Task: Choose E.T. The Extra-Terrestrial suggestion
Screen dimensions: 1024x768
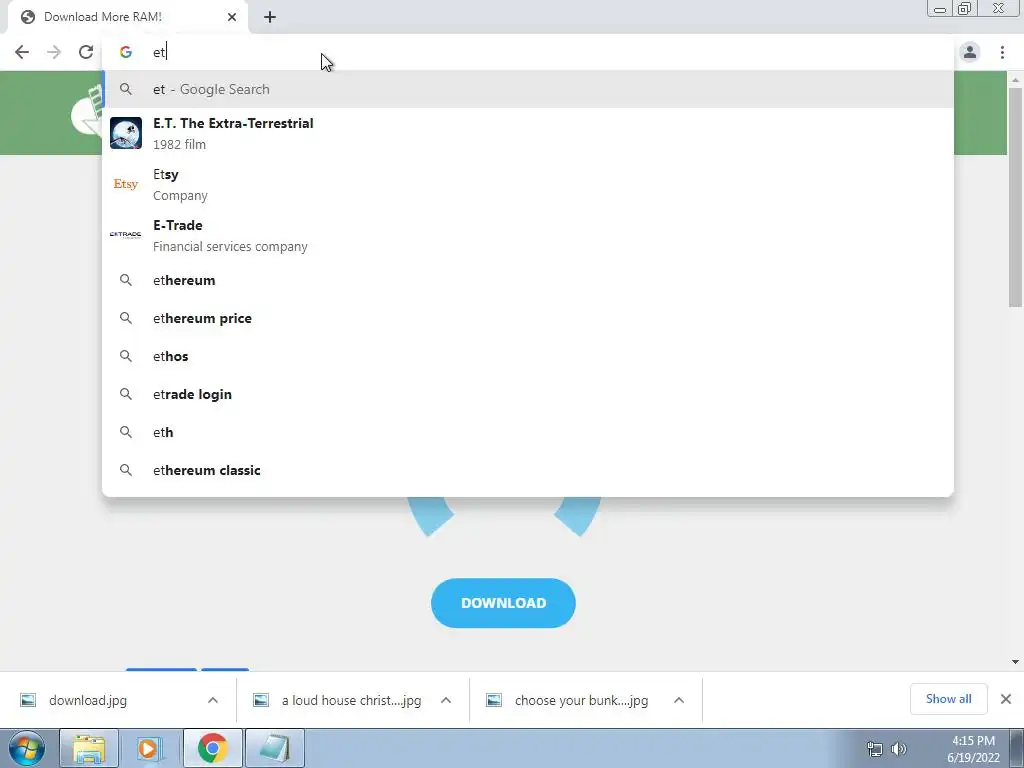Action: pyautogui.click(x=528, y=133)
